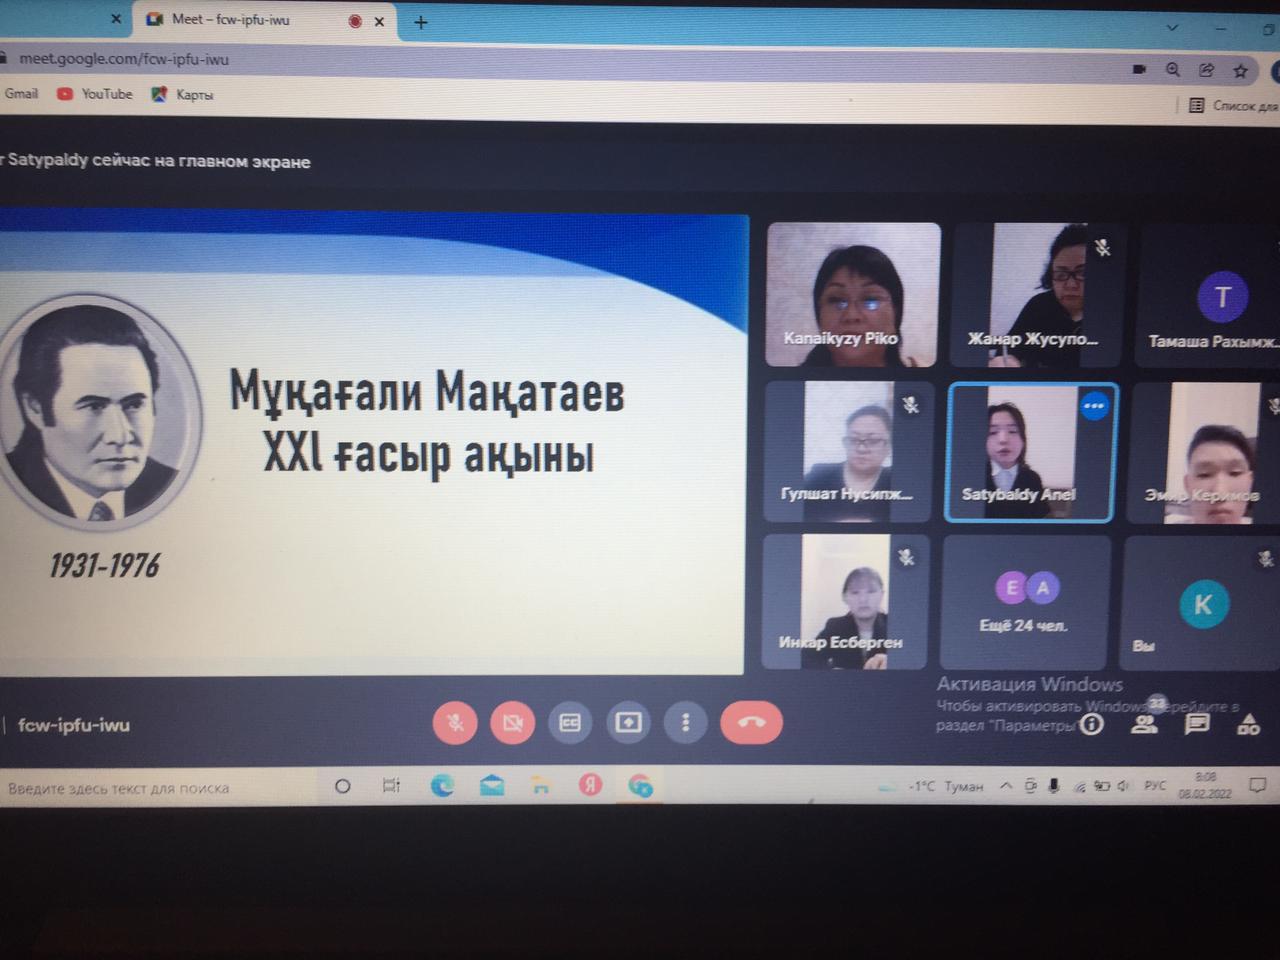
Task: Open a new browser tab
Action: (x=421, y=22)
